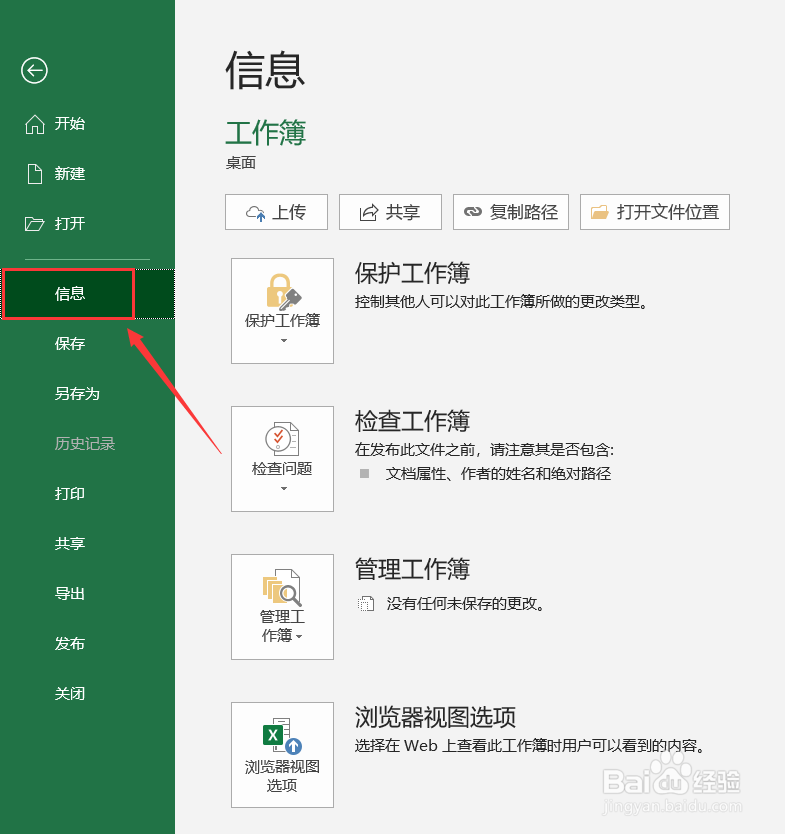Click the open folder icon beside 打开

[35, 224]
